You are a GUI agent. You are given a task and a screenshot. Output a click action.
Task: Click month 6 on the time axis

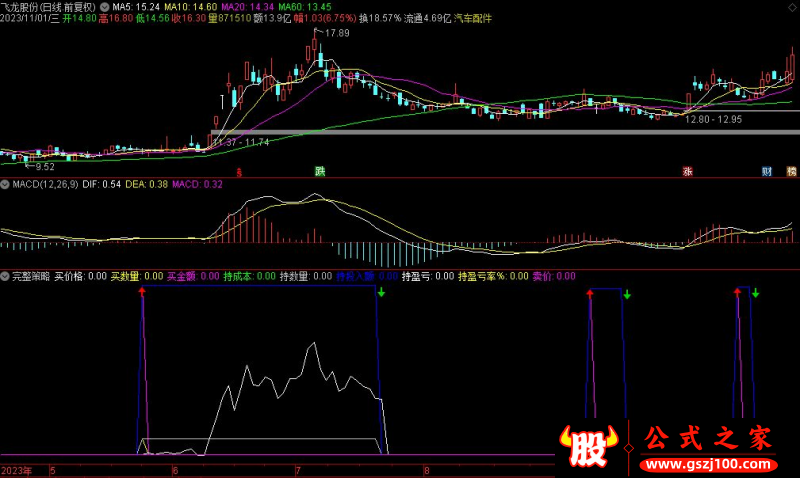175,469
